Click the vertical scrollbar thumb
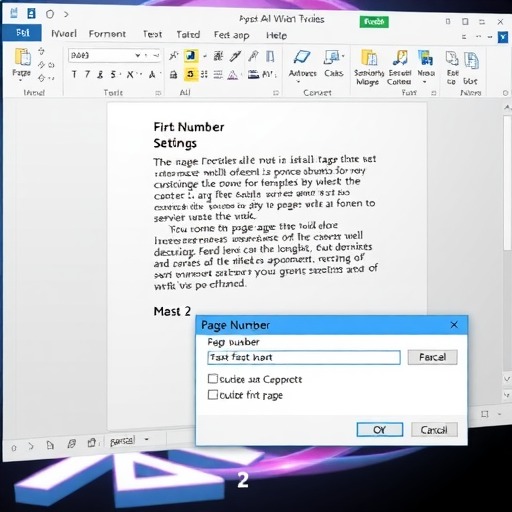 (507, 183)
